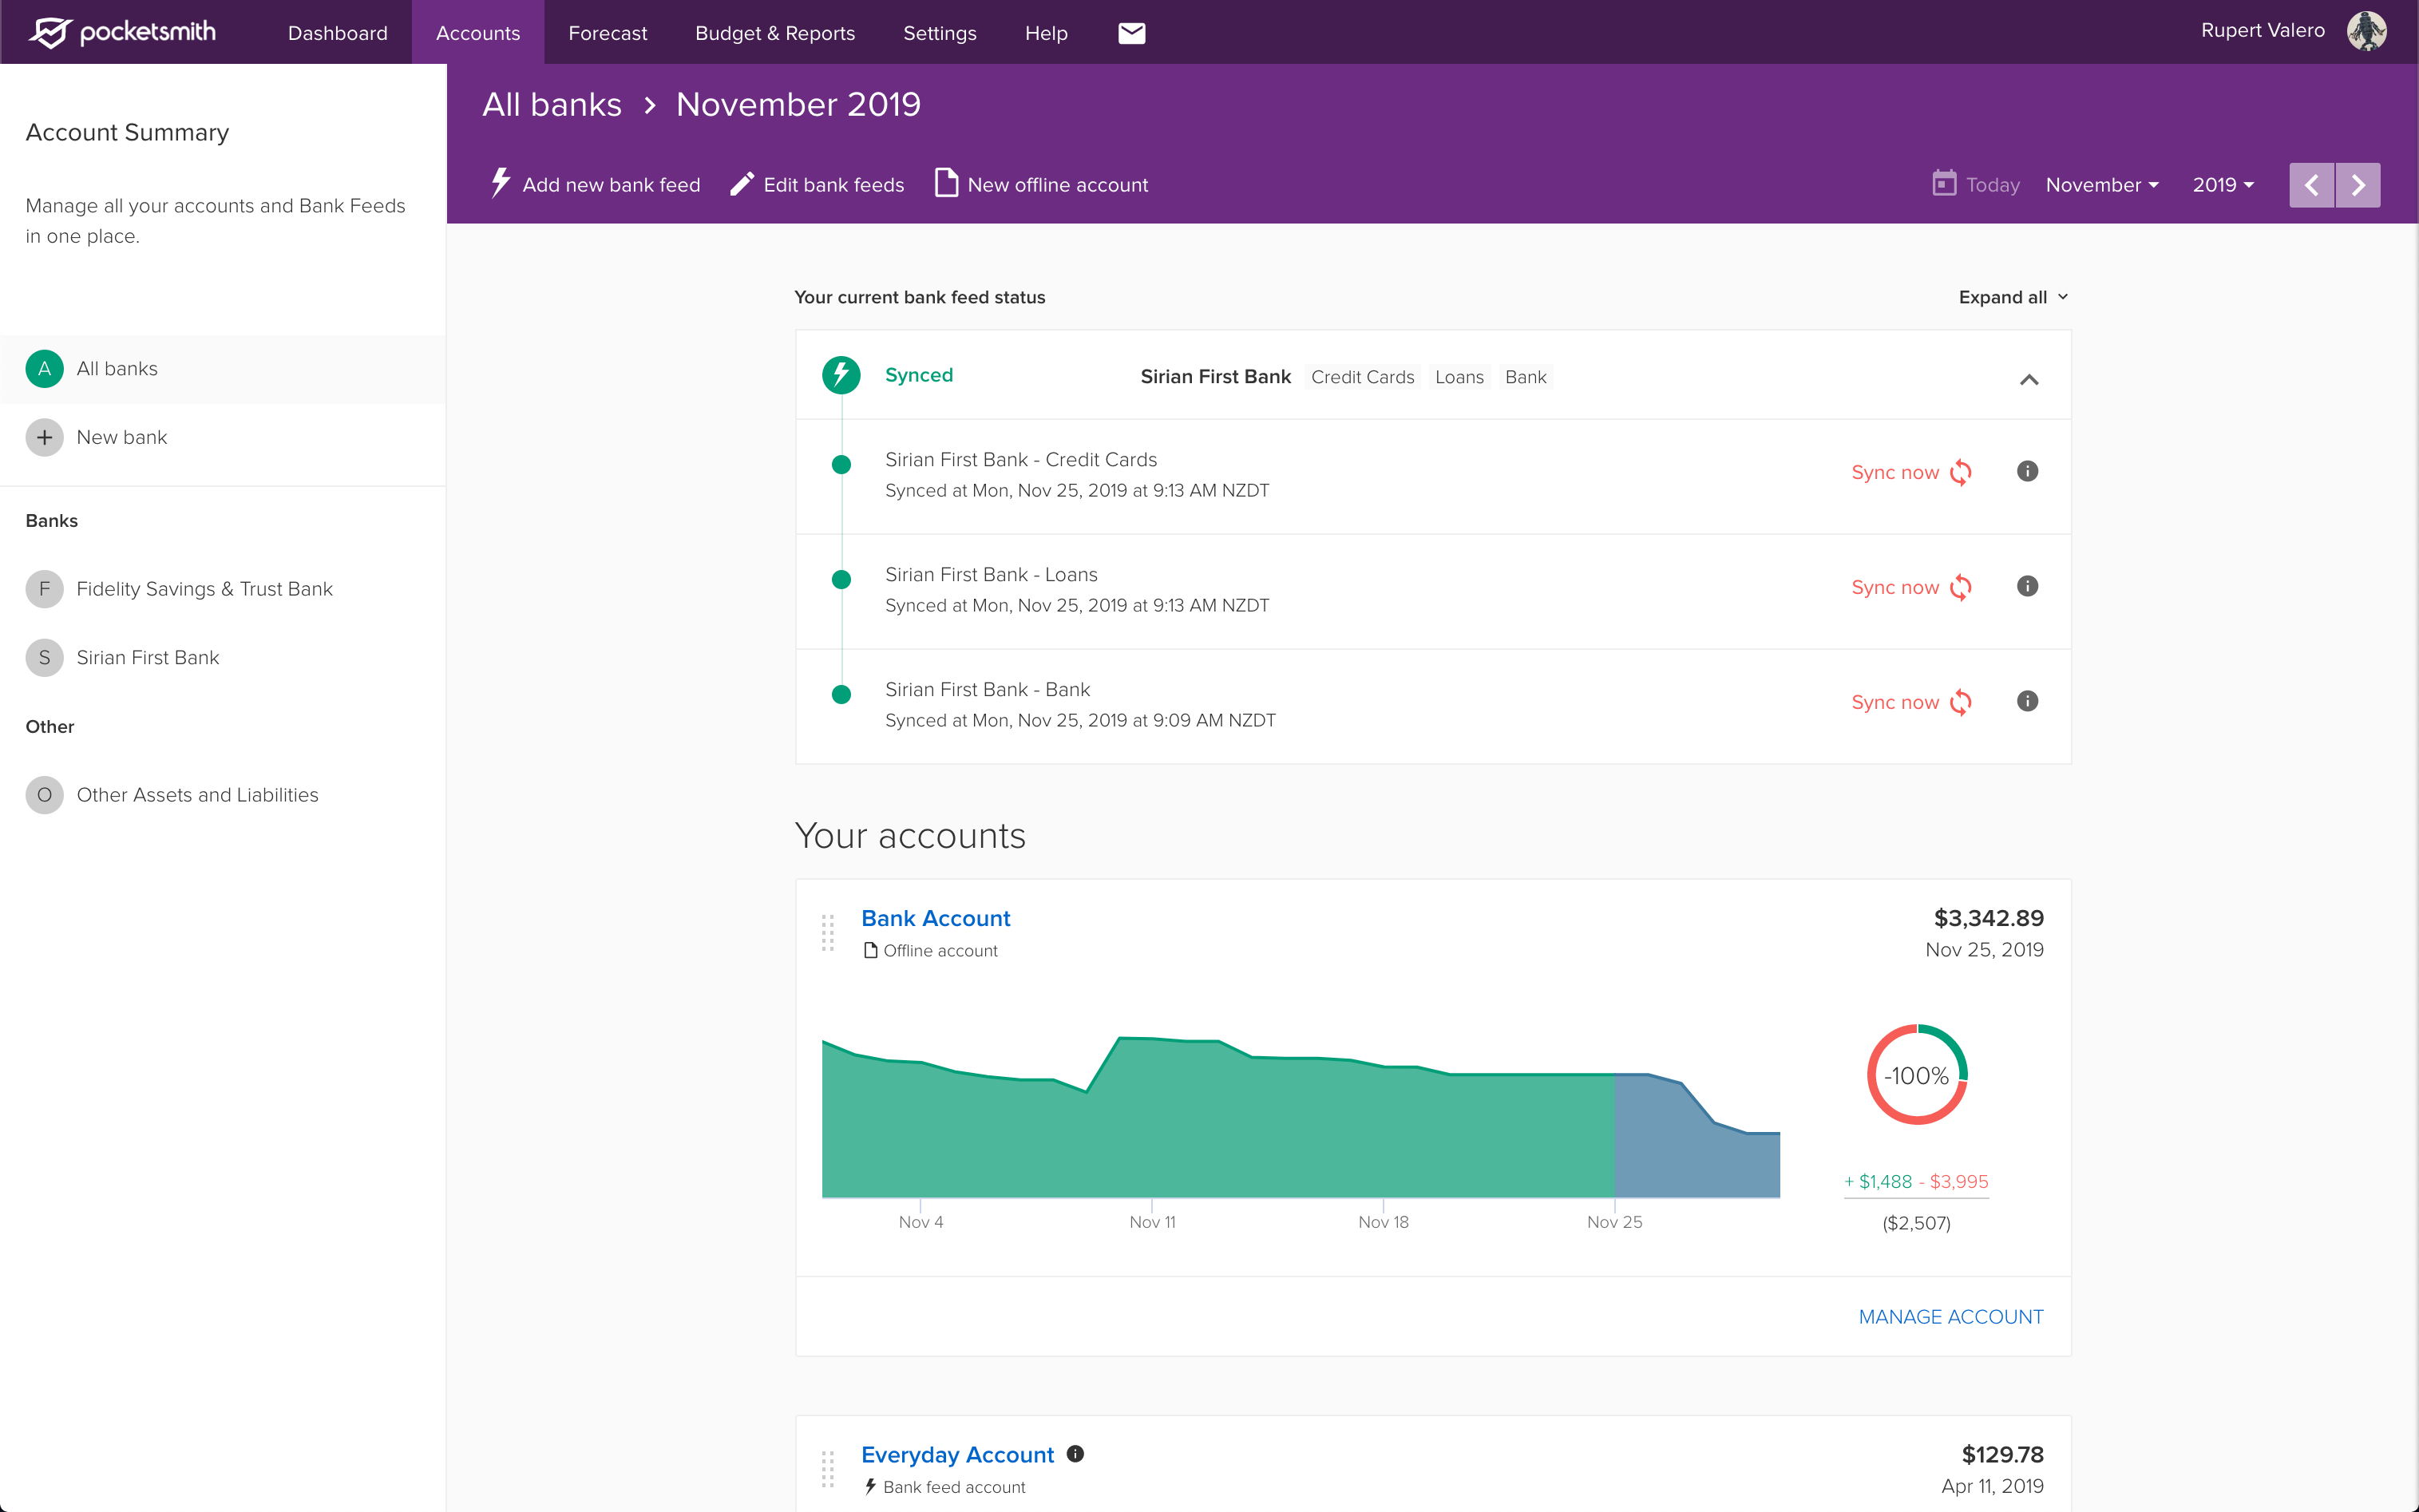2419x1512 pixels.
Task: Click Add new bank feed
Action: point(596,185)
